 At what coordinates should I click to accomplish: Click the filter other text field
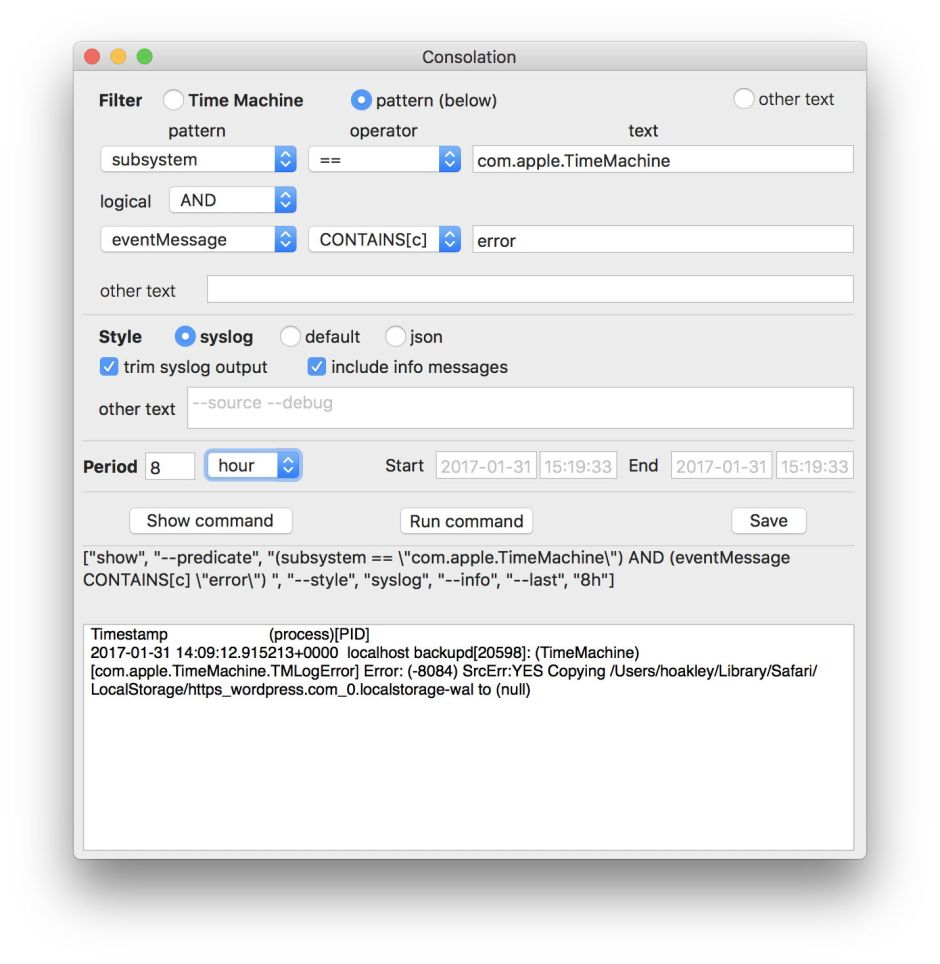pos(529,290)
